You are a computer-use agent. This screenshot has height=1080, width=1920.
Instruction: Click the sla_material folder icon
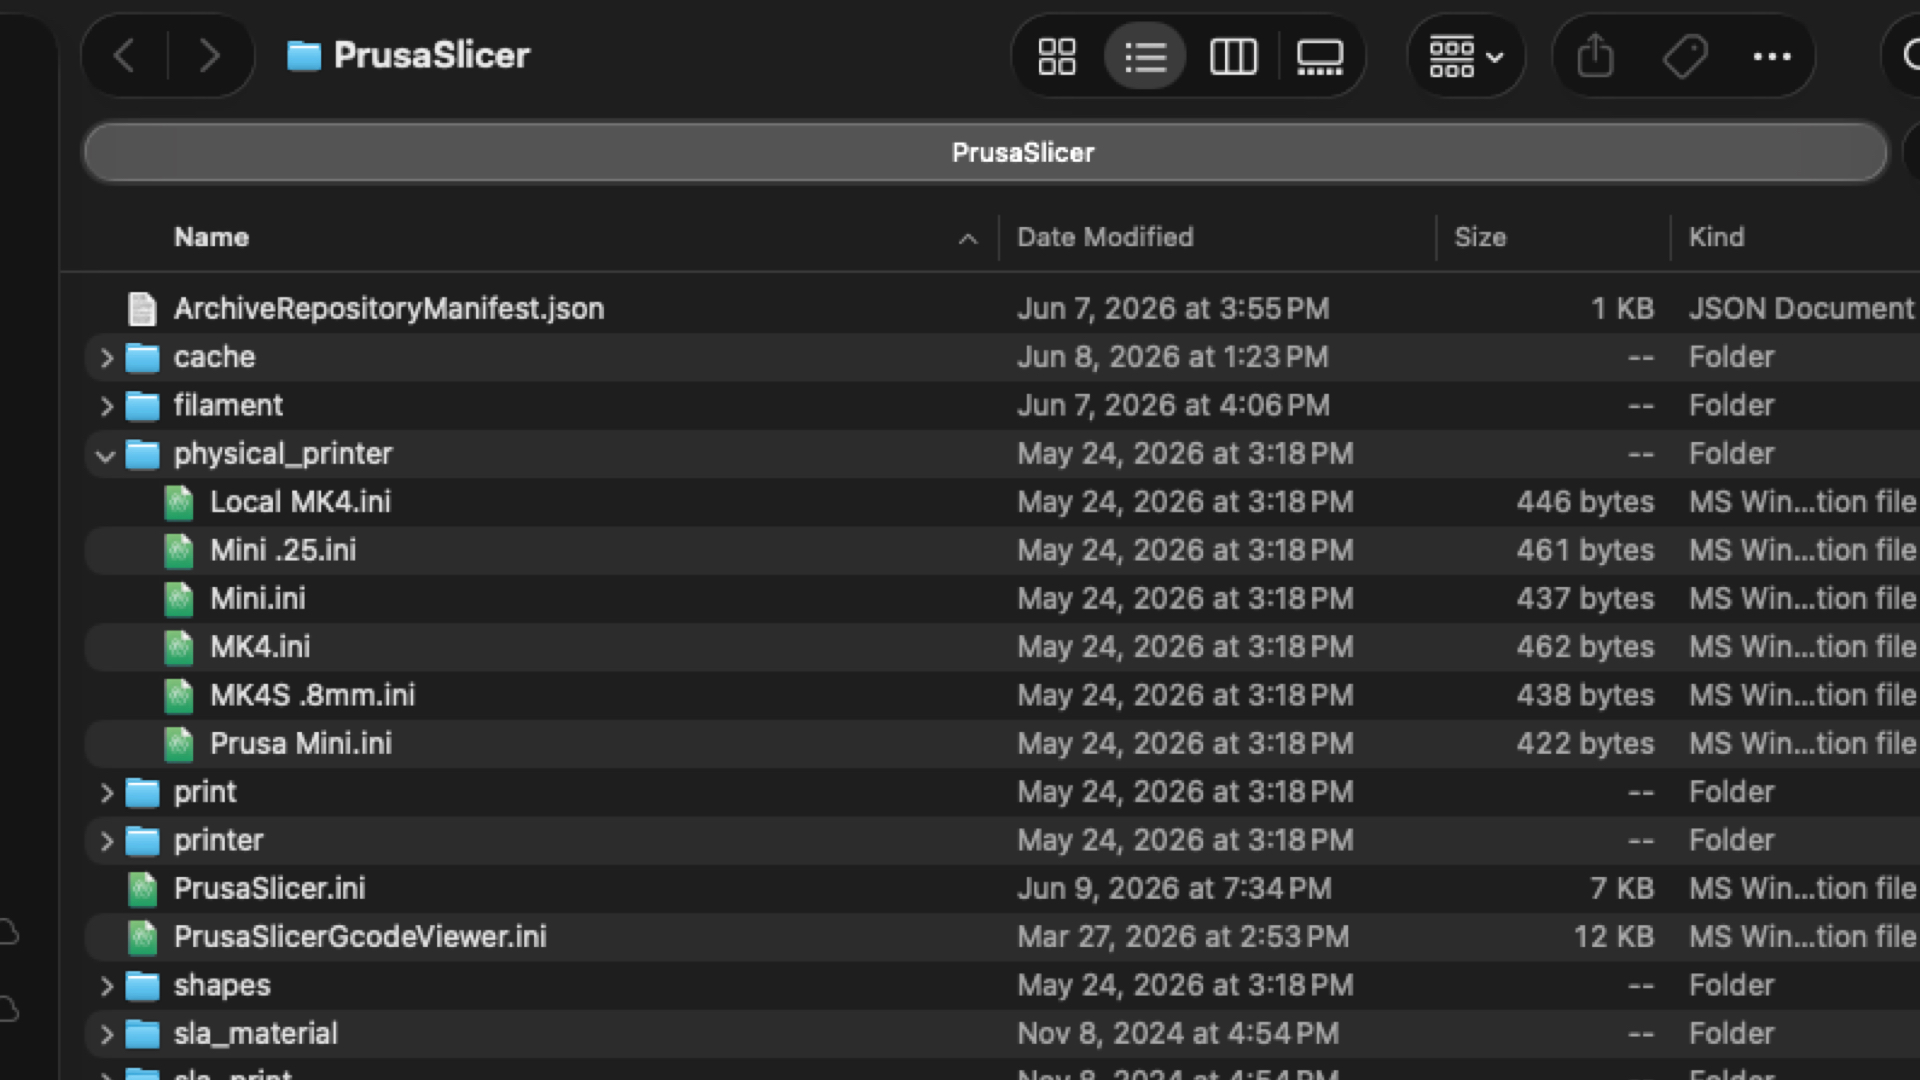coord(142,1033)
